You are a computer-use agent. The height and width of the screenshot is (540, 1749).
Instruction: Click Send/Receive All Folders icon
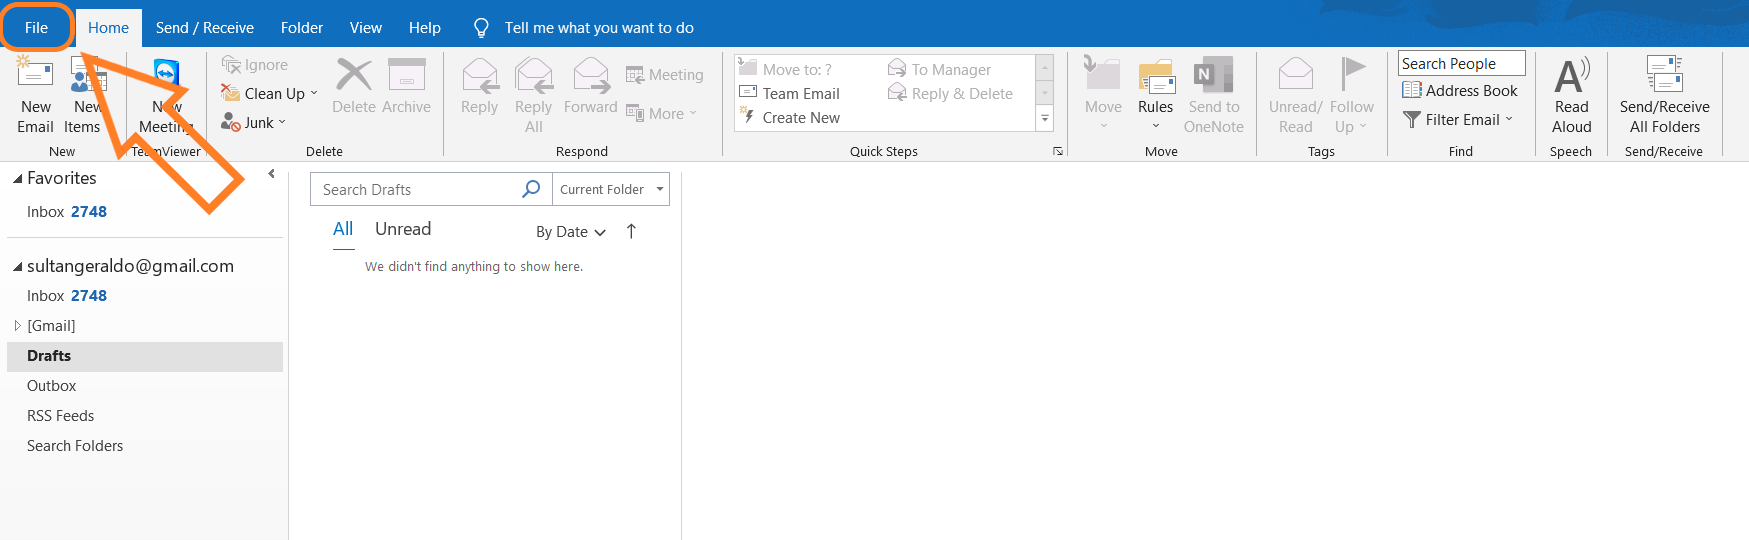click(x=1664, y=77)
